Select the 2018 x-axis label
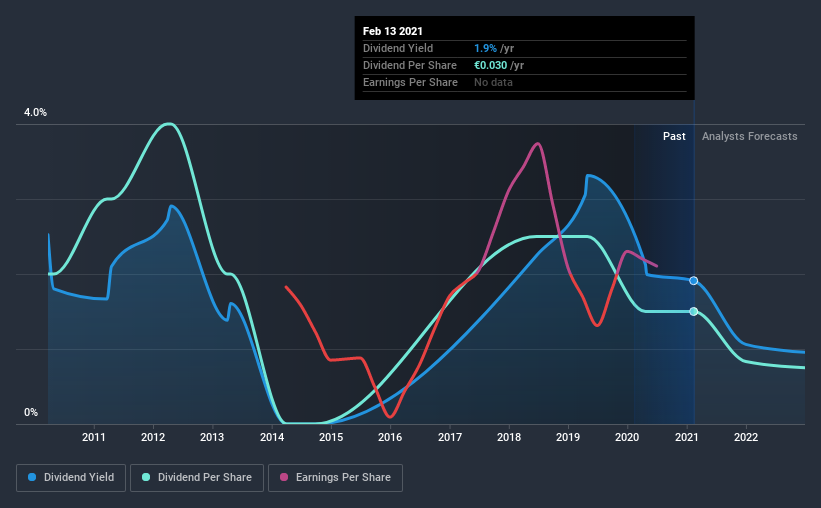Image resolution: width=821 pixels, height=508 pixels. click(x=509, y=437)
